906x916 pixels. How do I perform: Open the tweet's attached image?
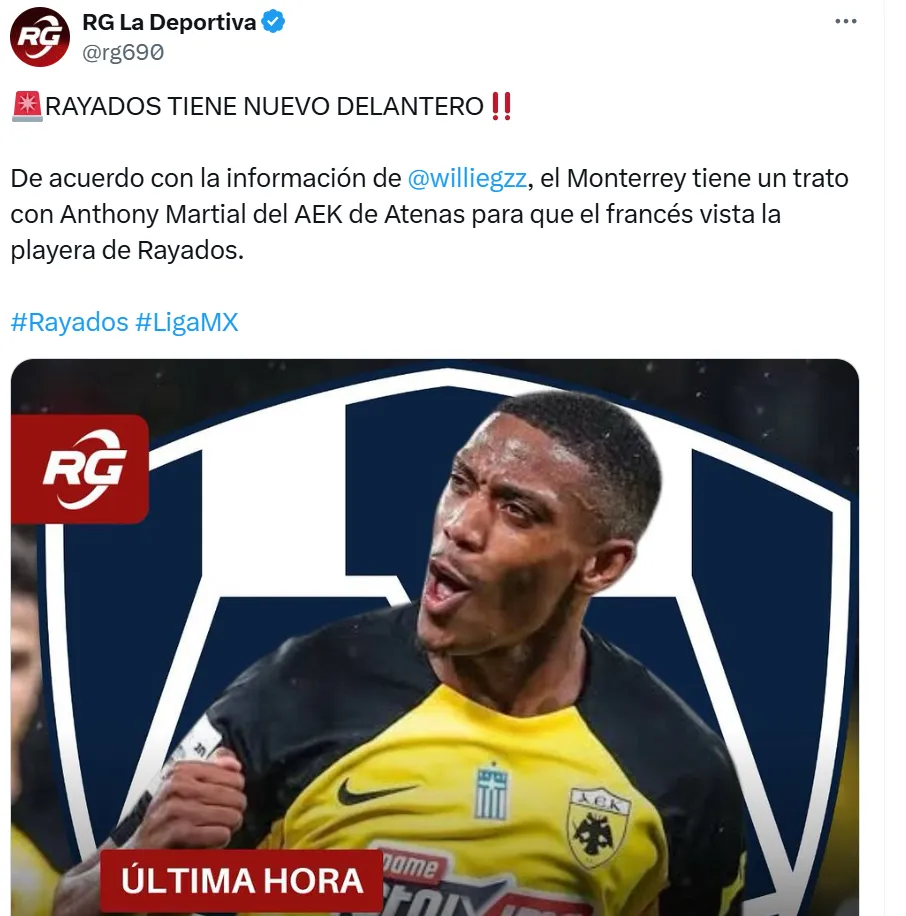tap(435, 637)
